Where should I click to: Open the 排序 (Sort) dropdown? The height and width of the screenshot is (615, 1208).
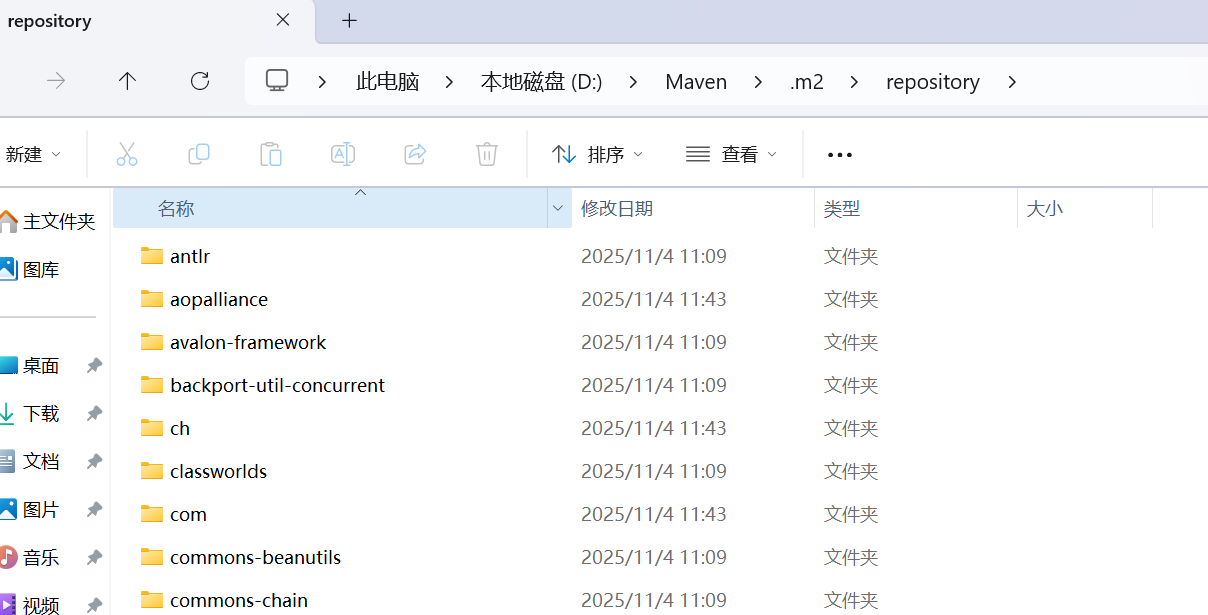point(597,154)
